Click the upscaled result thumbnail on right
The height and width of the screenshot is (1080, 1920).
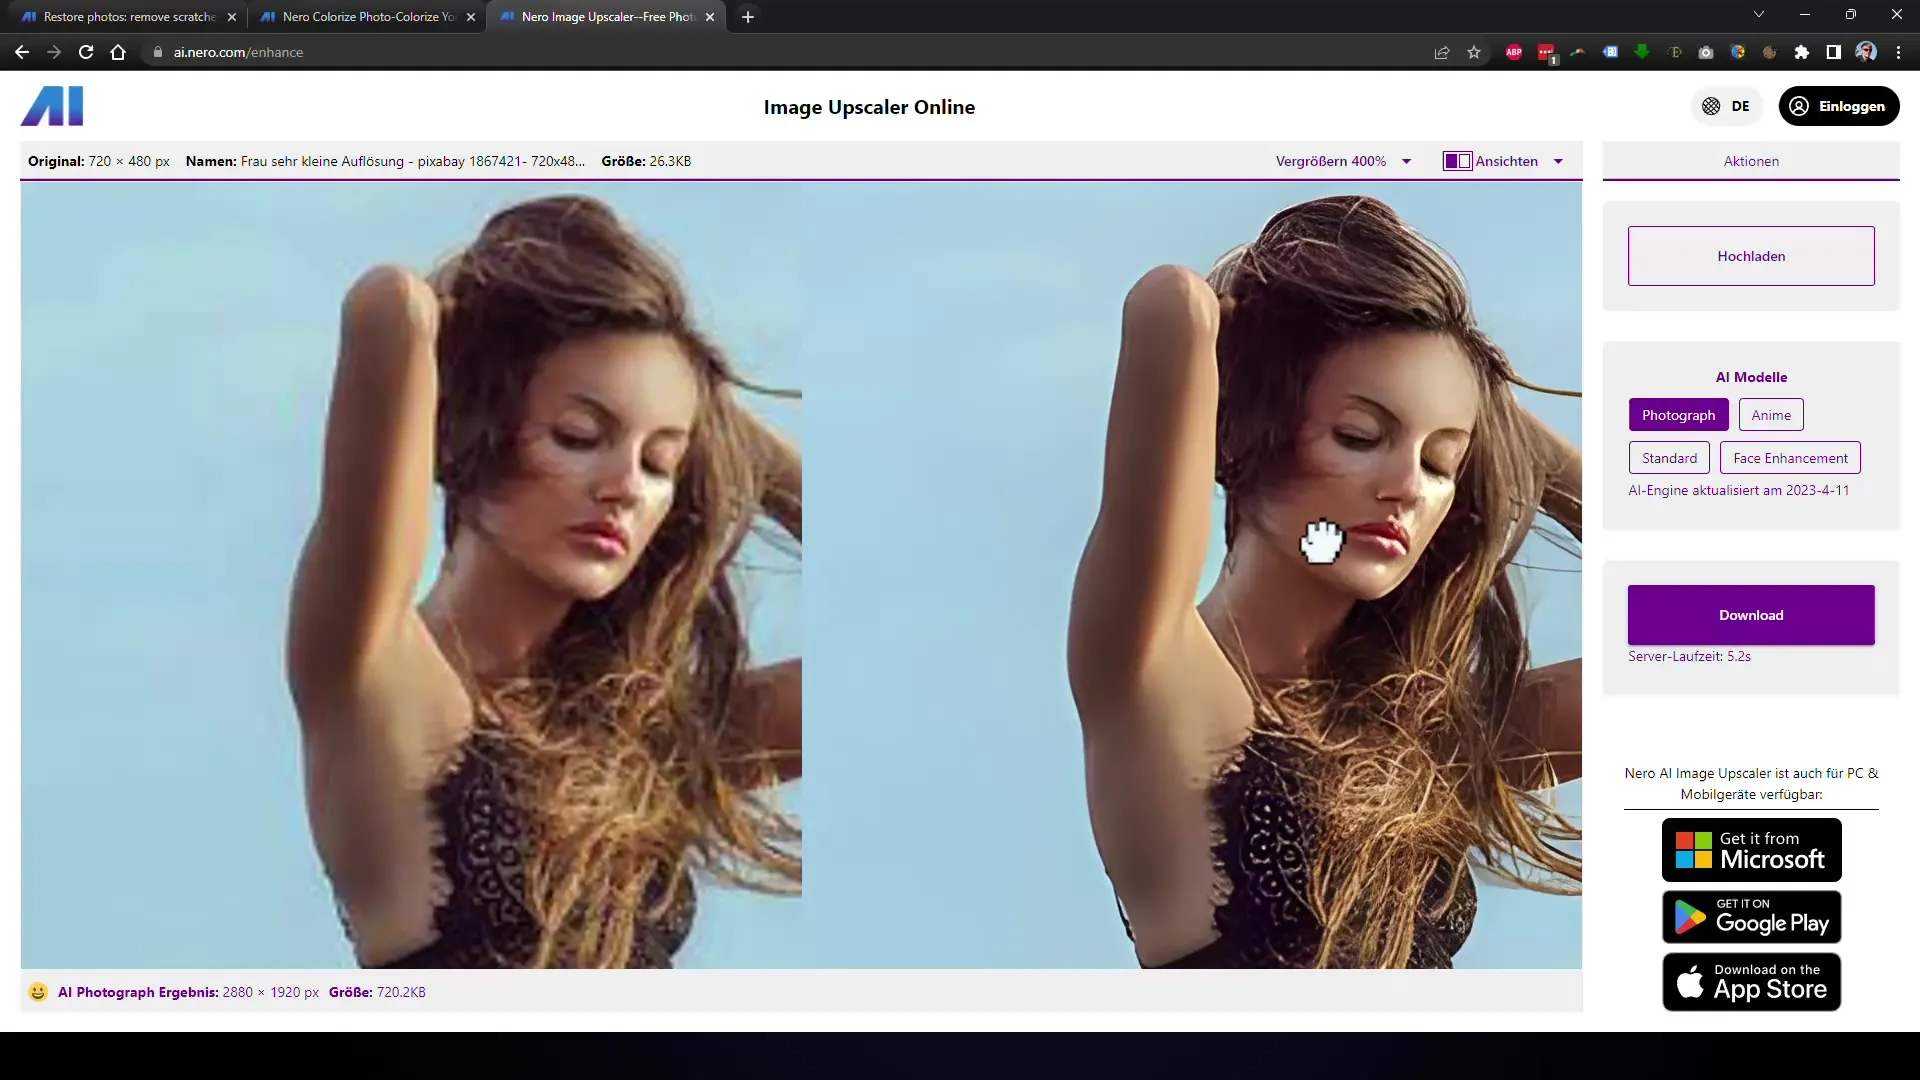[x=1191, y=575]
